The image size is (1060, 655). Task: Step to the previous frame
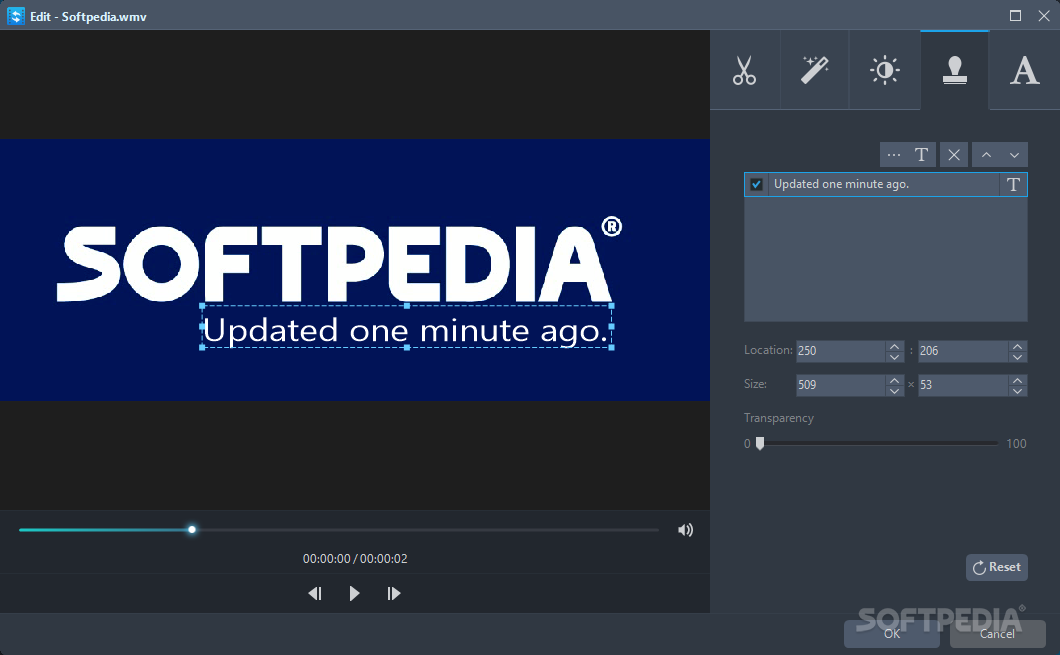point(315,593)
